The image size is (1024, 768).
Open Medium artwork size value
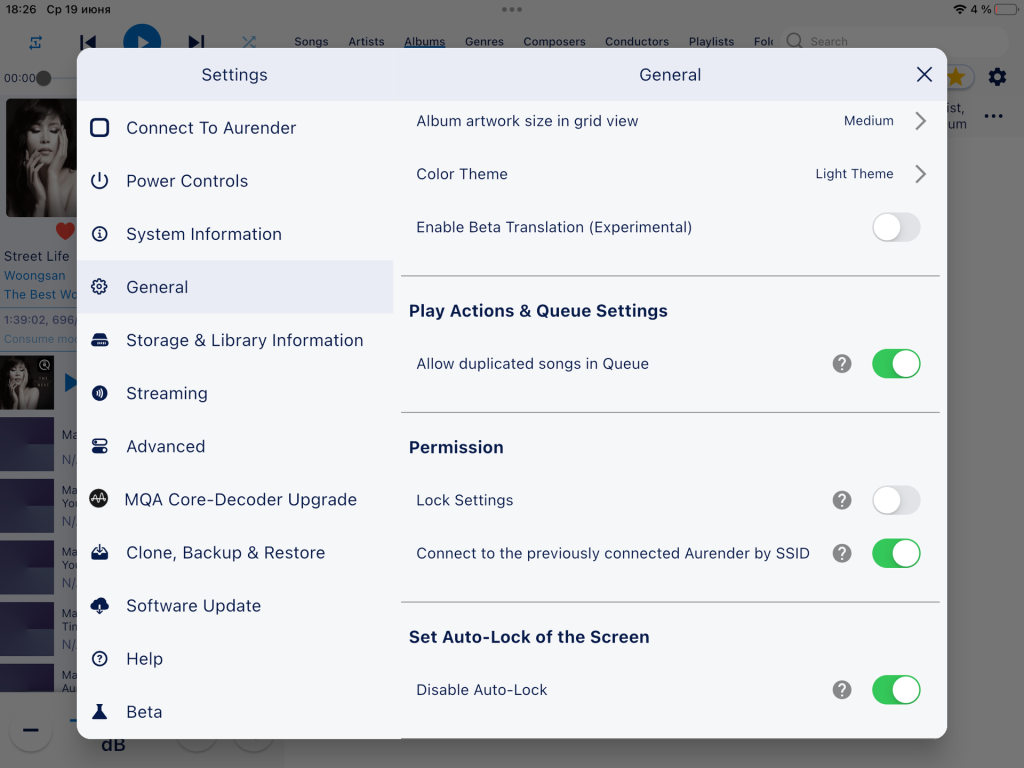869,121
